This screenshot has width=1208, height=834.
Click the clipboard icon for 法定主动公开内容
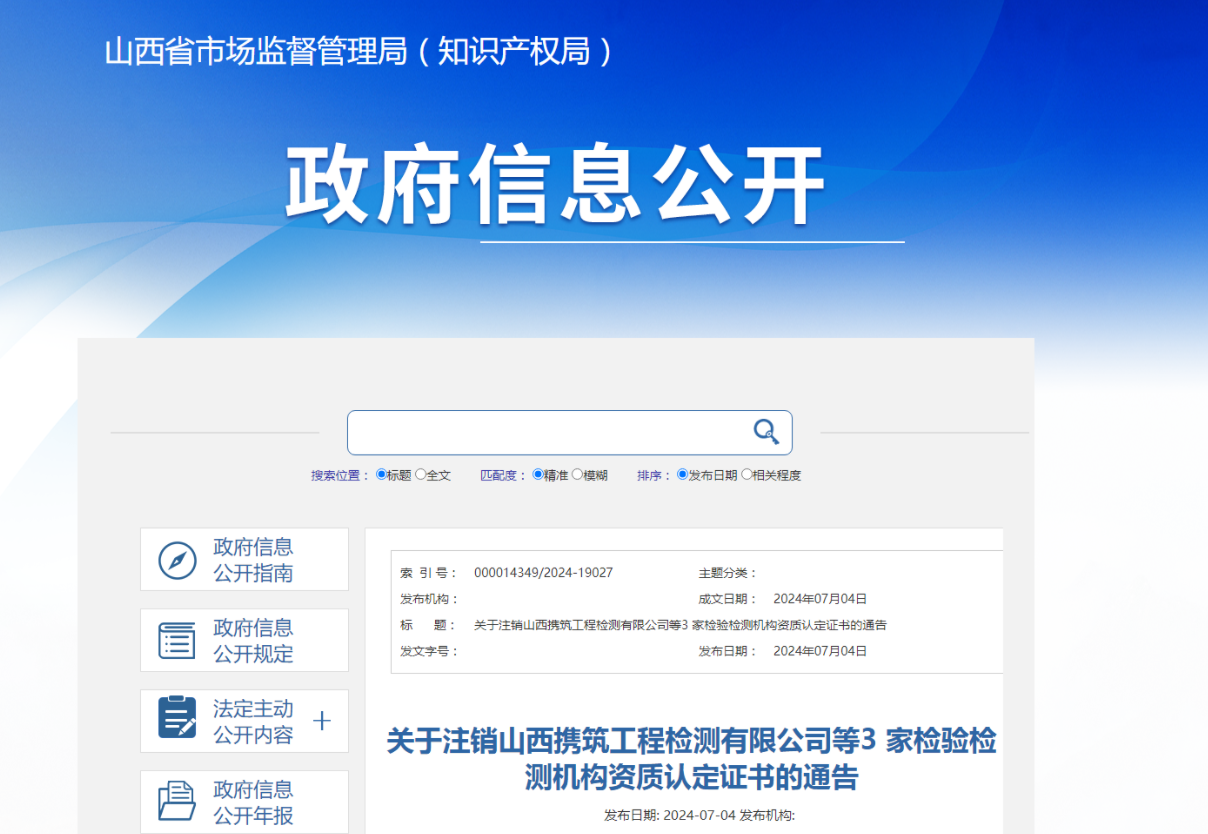pos(178,718)
